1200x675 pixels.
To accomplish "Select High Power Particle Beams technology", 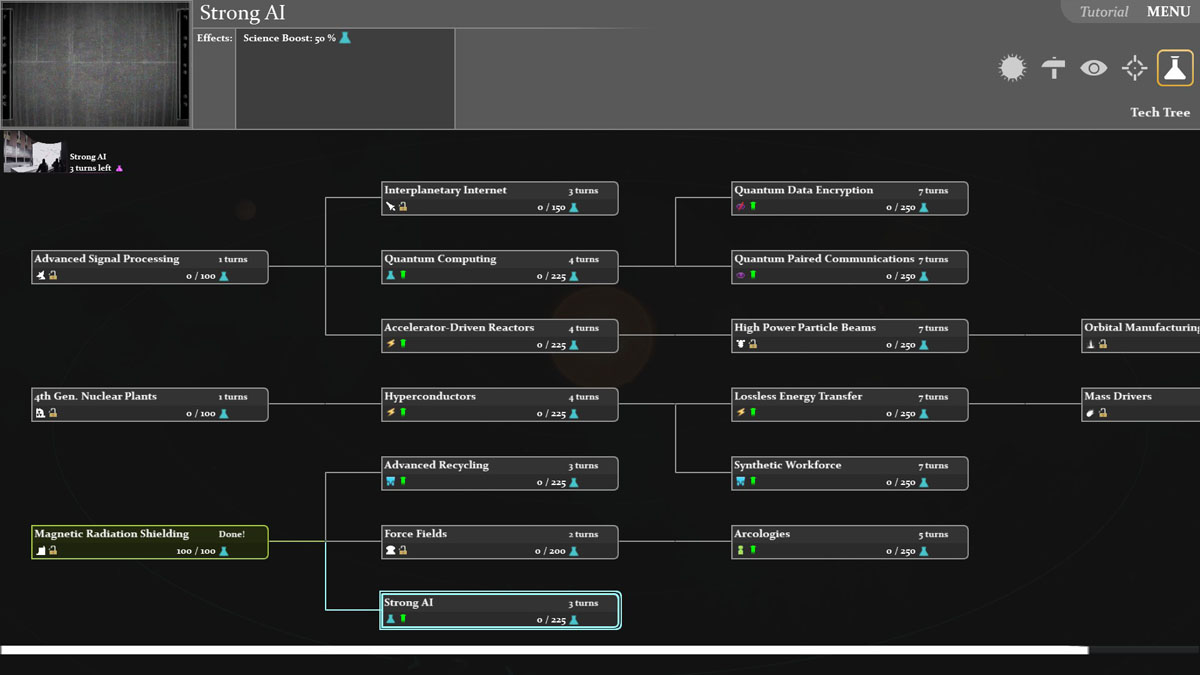I will tap(850, 336).
